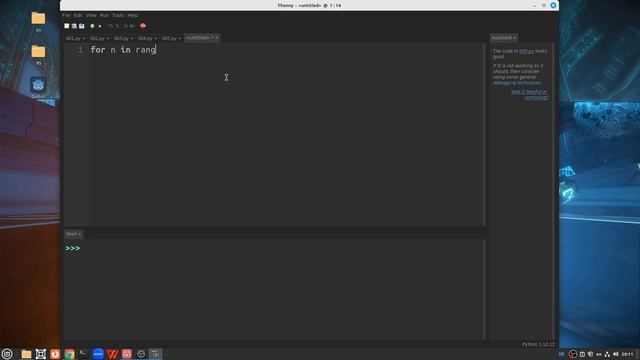This screenshot has height=360, width=640.
Task: Click the Shell prompt input area
Action: pyautogui.click(x=282, y=248)
